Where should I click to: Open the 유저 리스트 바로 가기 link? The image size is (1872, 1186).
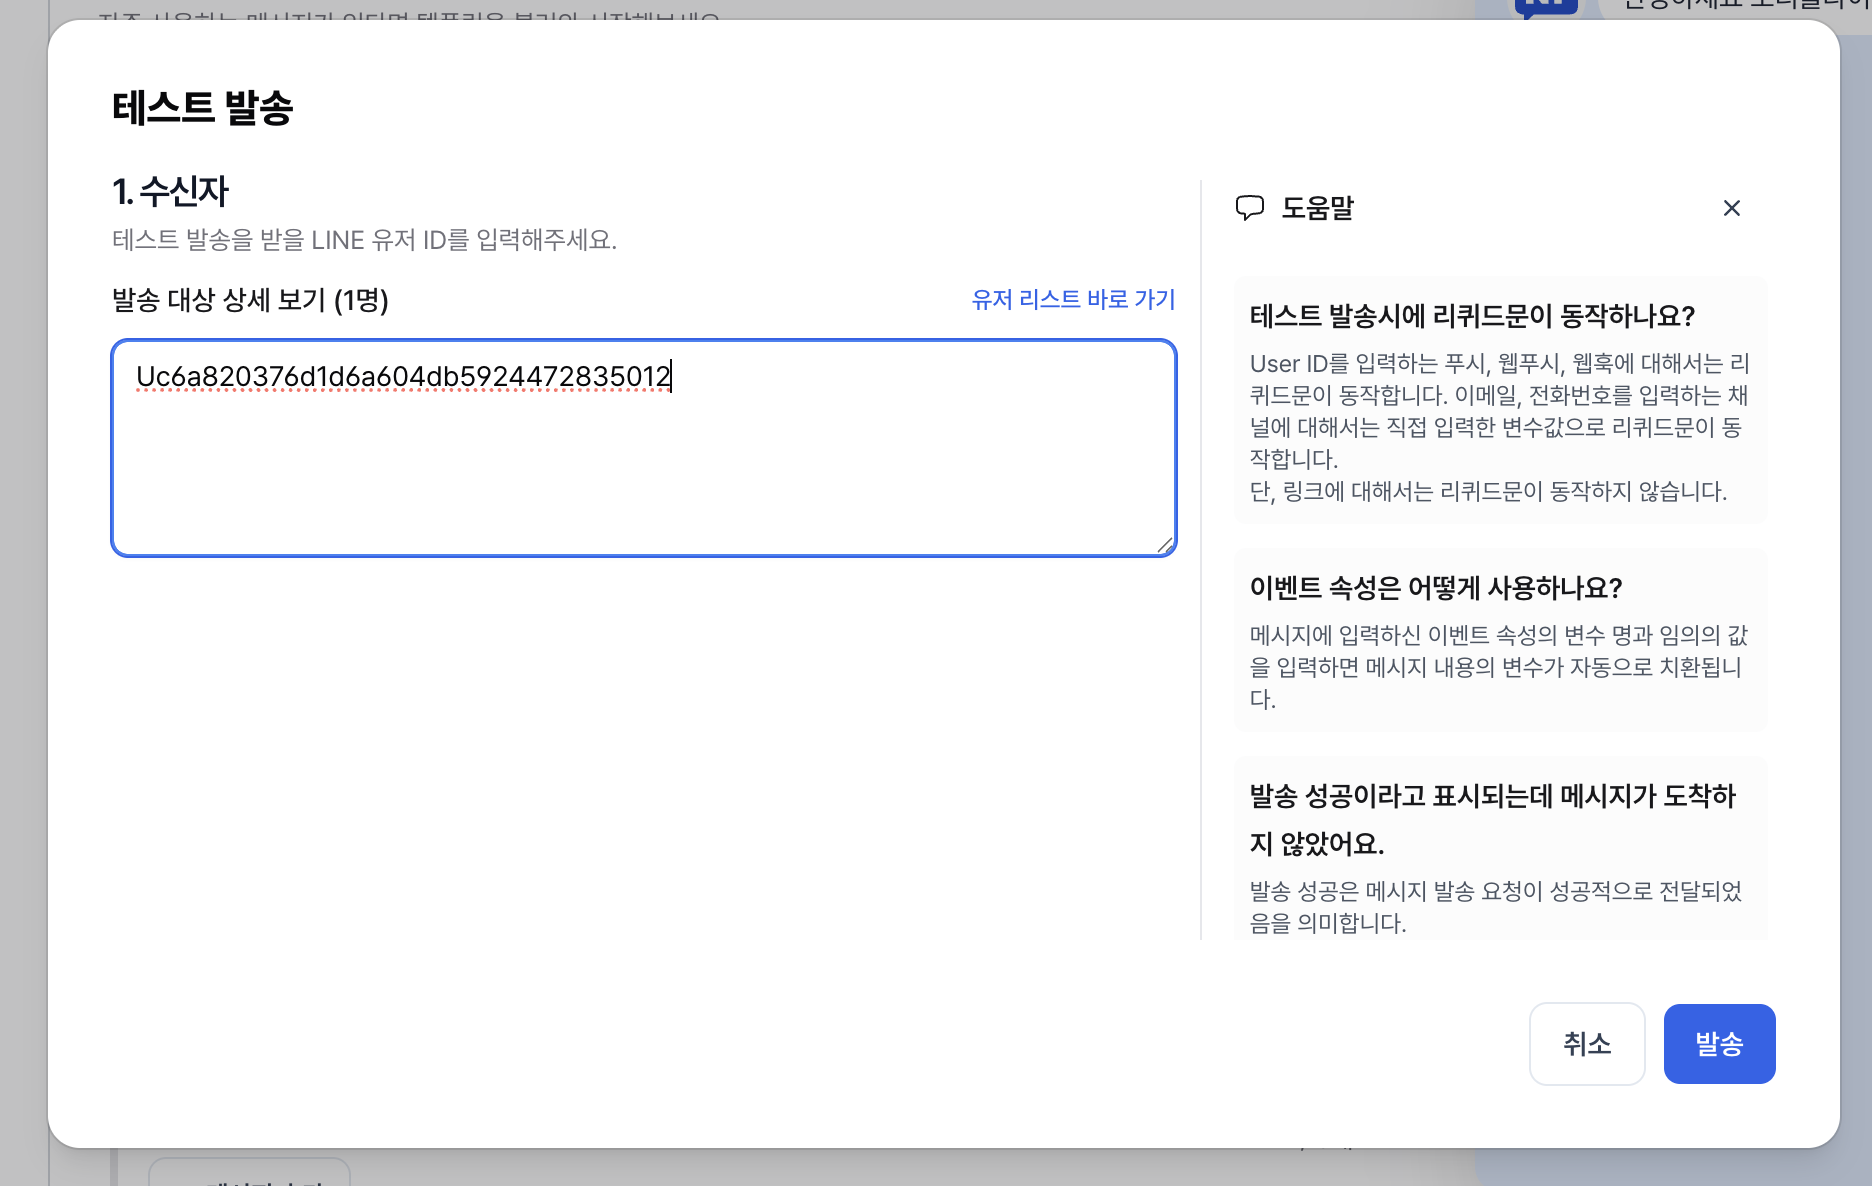pyautogui.click(x=1073, y=299)
